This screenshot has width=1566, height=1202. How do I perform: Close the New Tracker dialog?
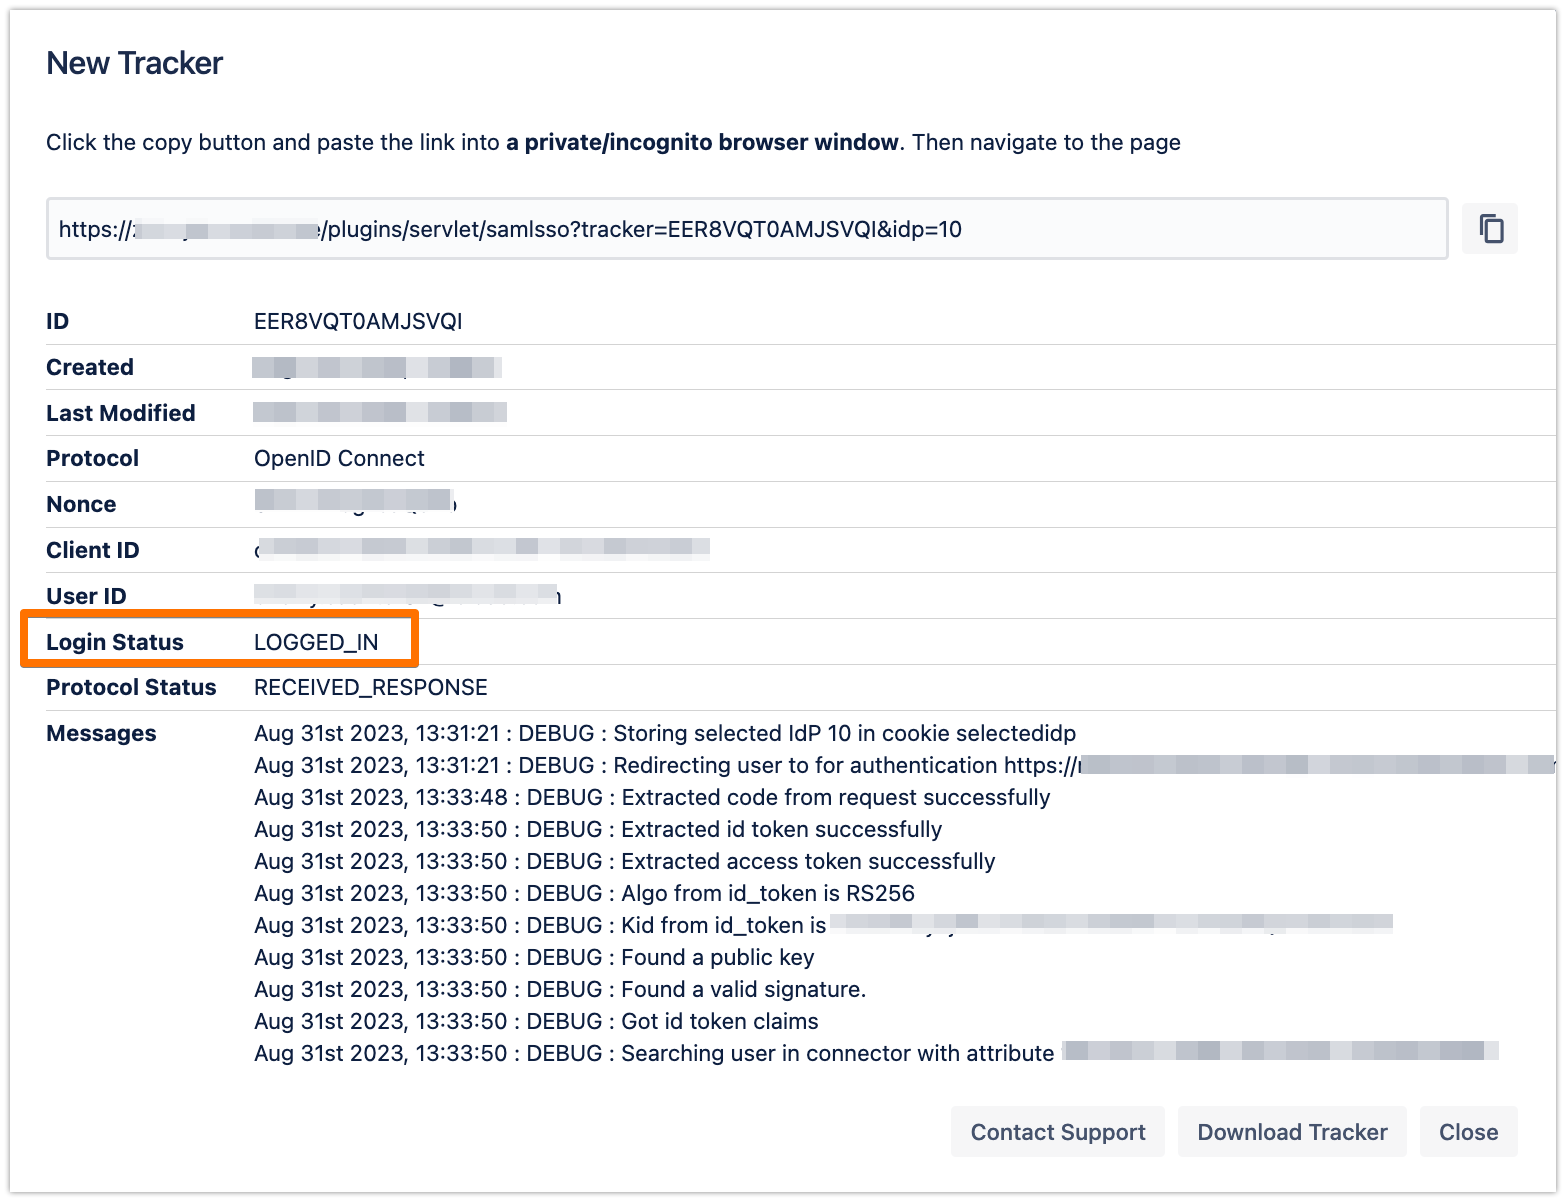pos(1467,1132)
